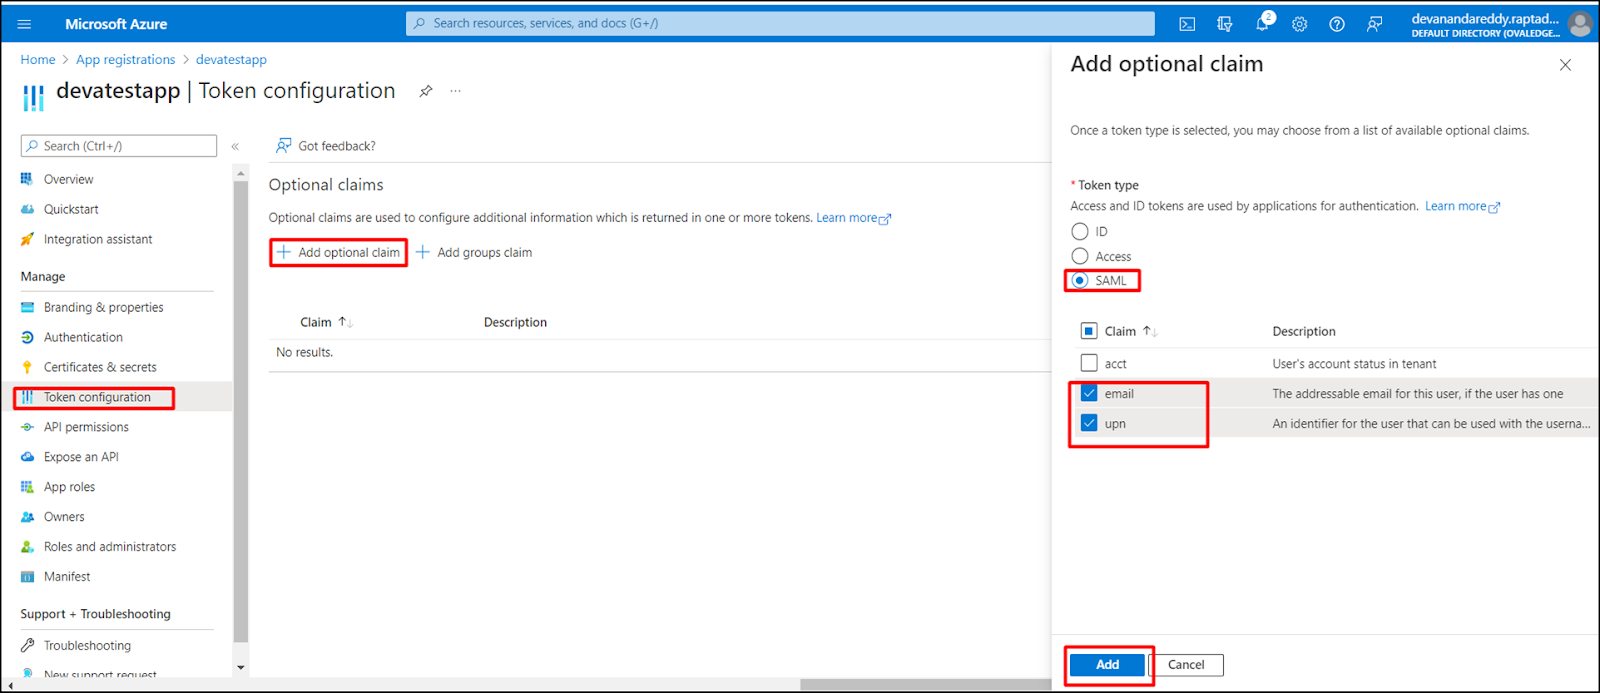Click the Expose an API cloud icon
Image resolution: width=1600 pixels, height=693 pixels.
[27, 457]
